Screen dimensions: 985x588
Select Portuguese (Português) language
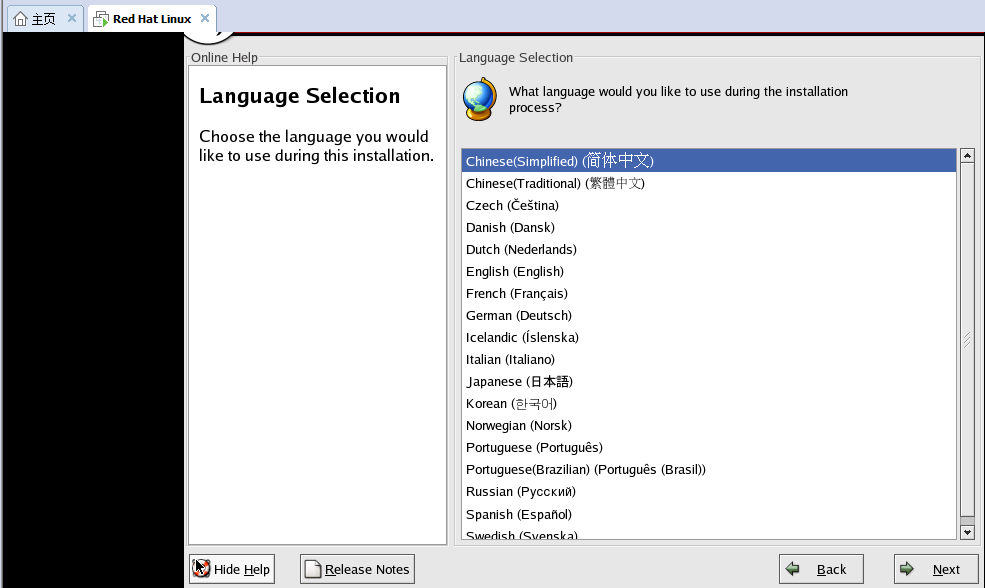[709, 447]
